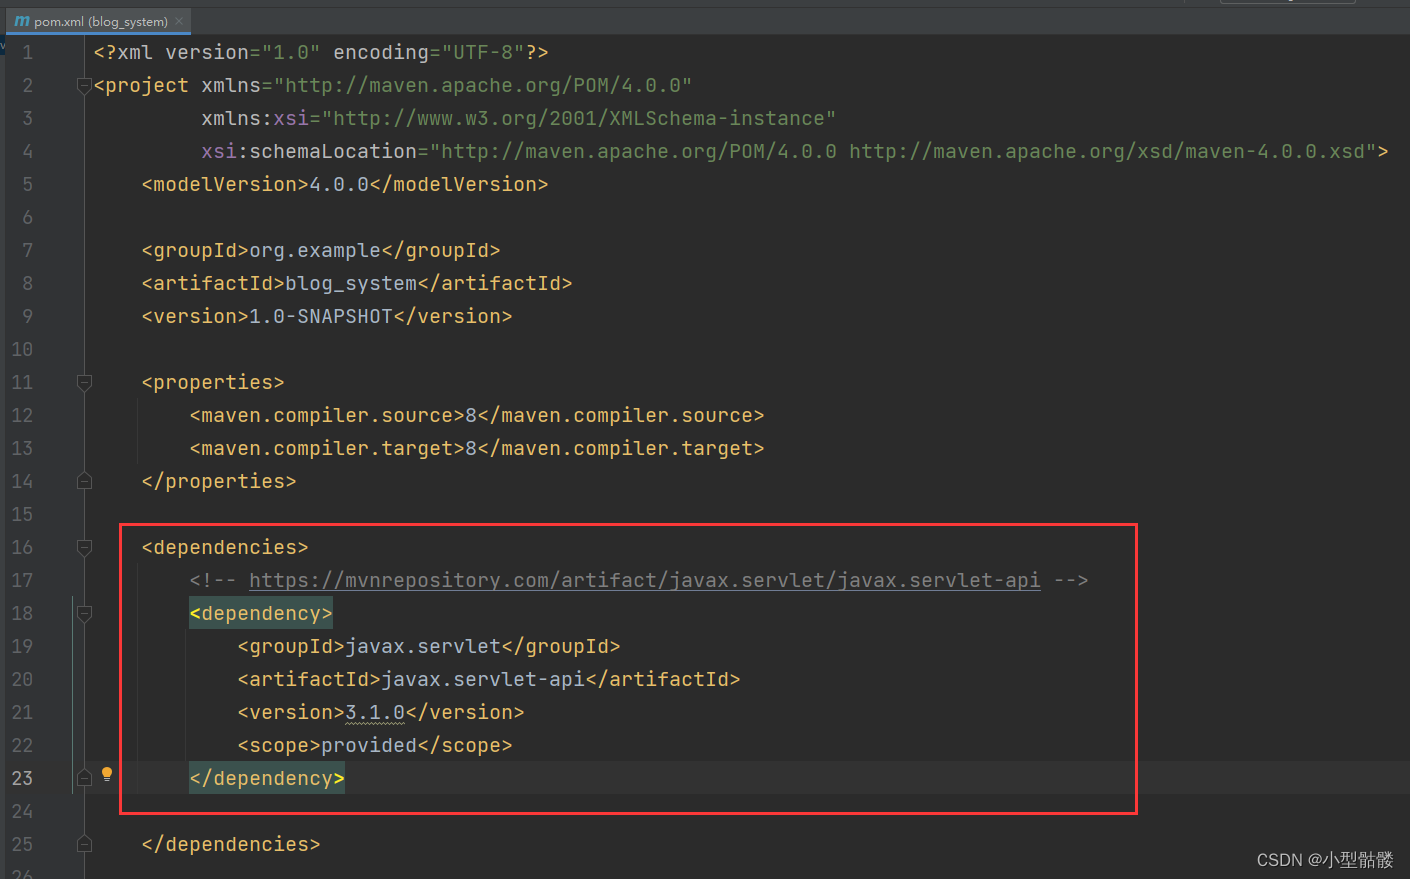Screen dimensions: 1410x879
Task: Collapse the project element fold marker
Action: coord(84,86)
